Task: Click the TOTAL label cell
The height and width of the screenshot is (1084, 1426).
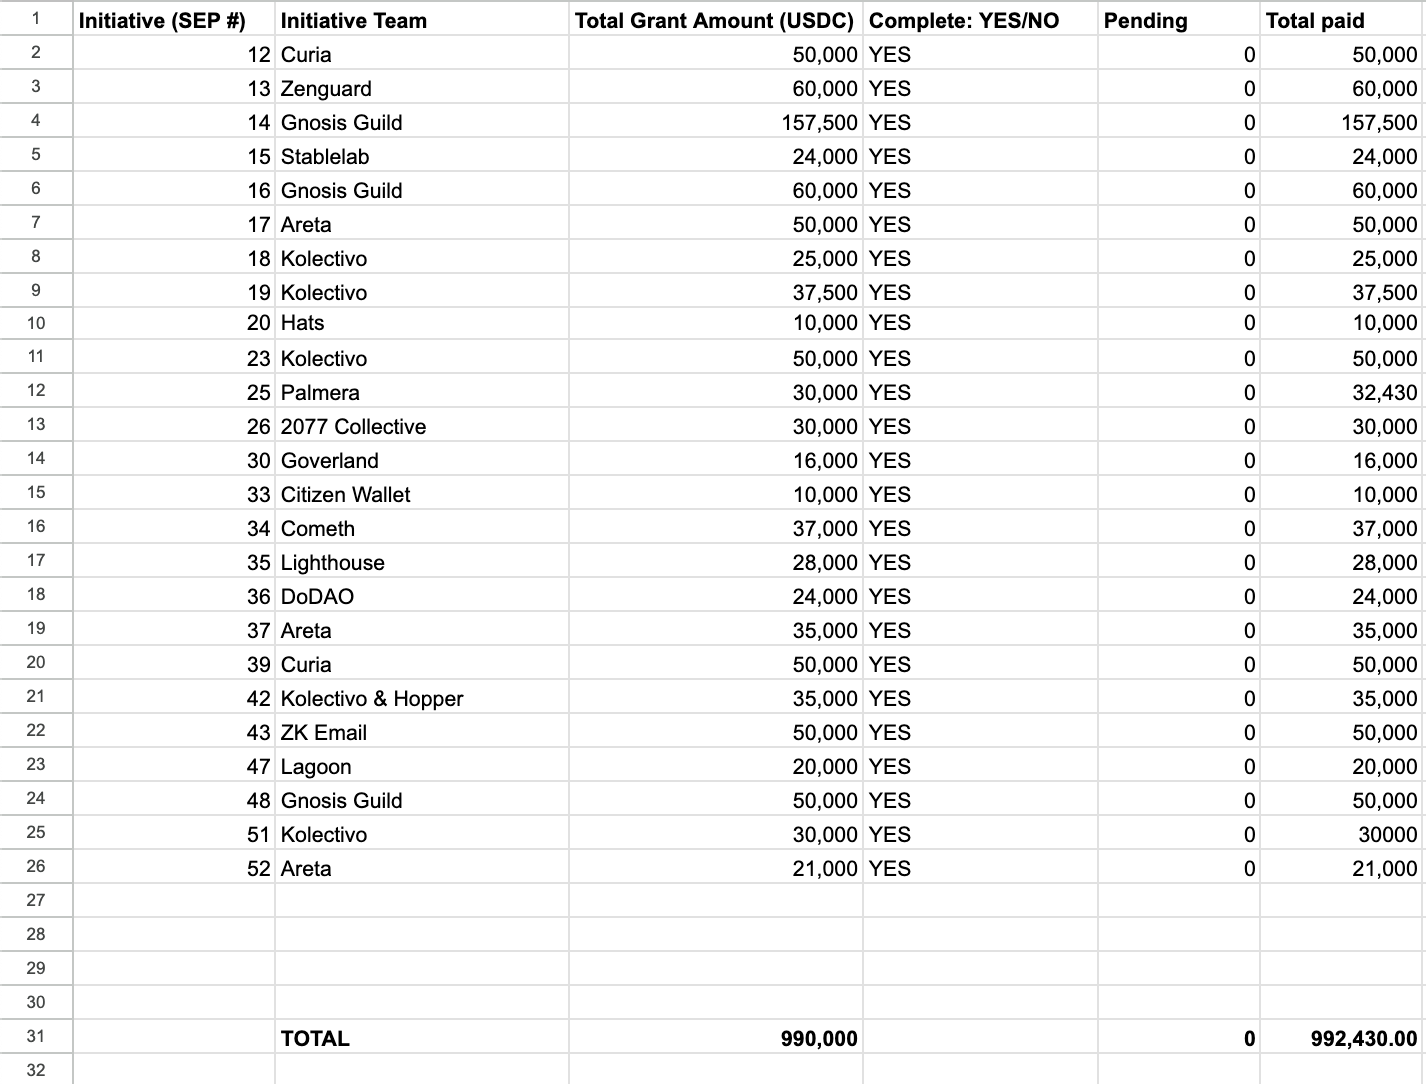Action: [x=421, y=1038]
